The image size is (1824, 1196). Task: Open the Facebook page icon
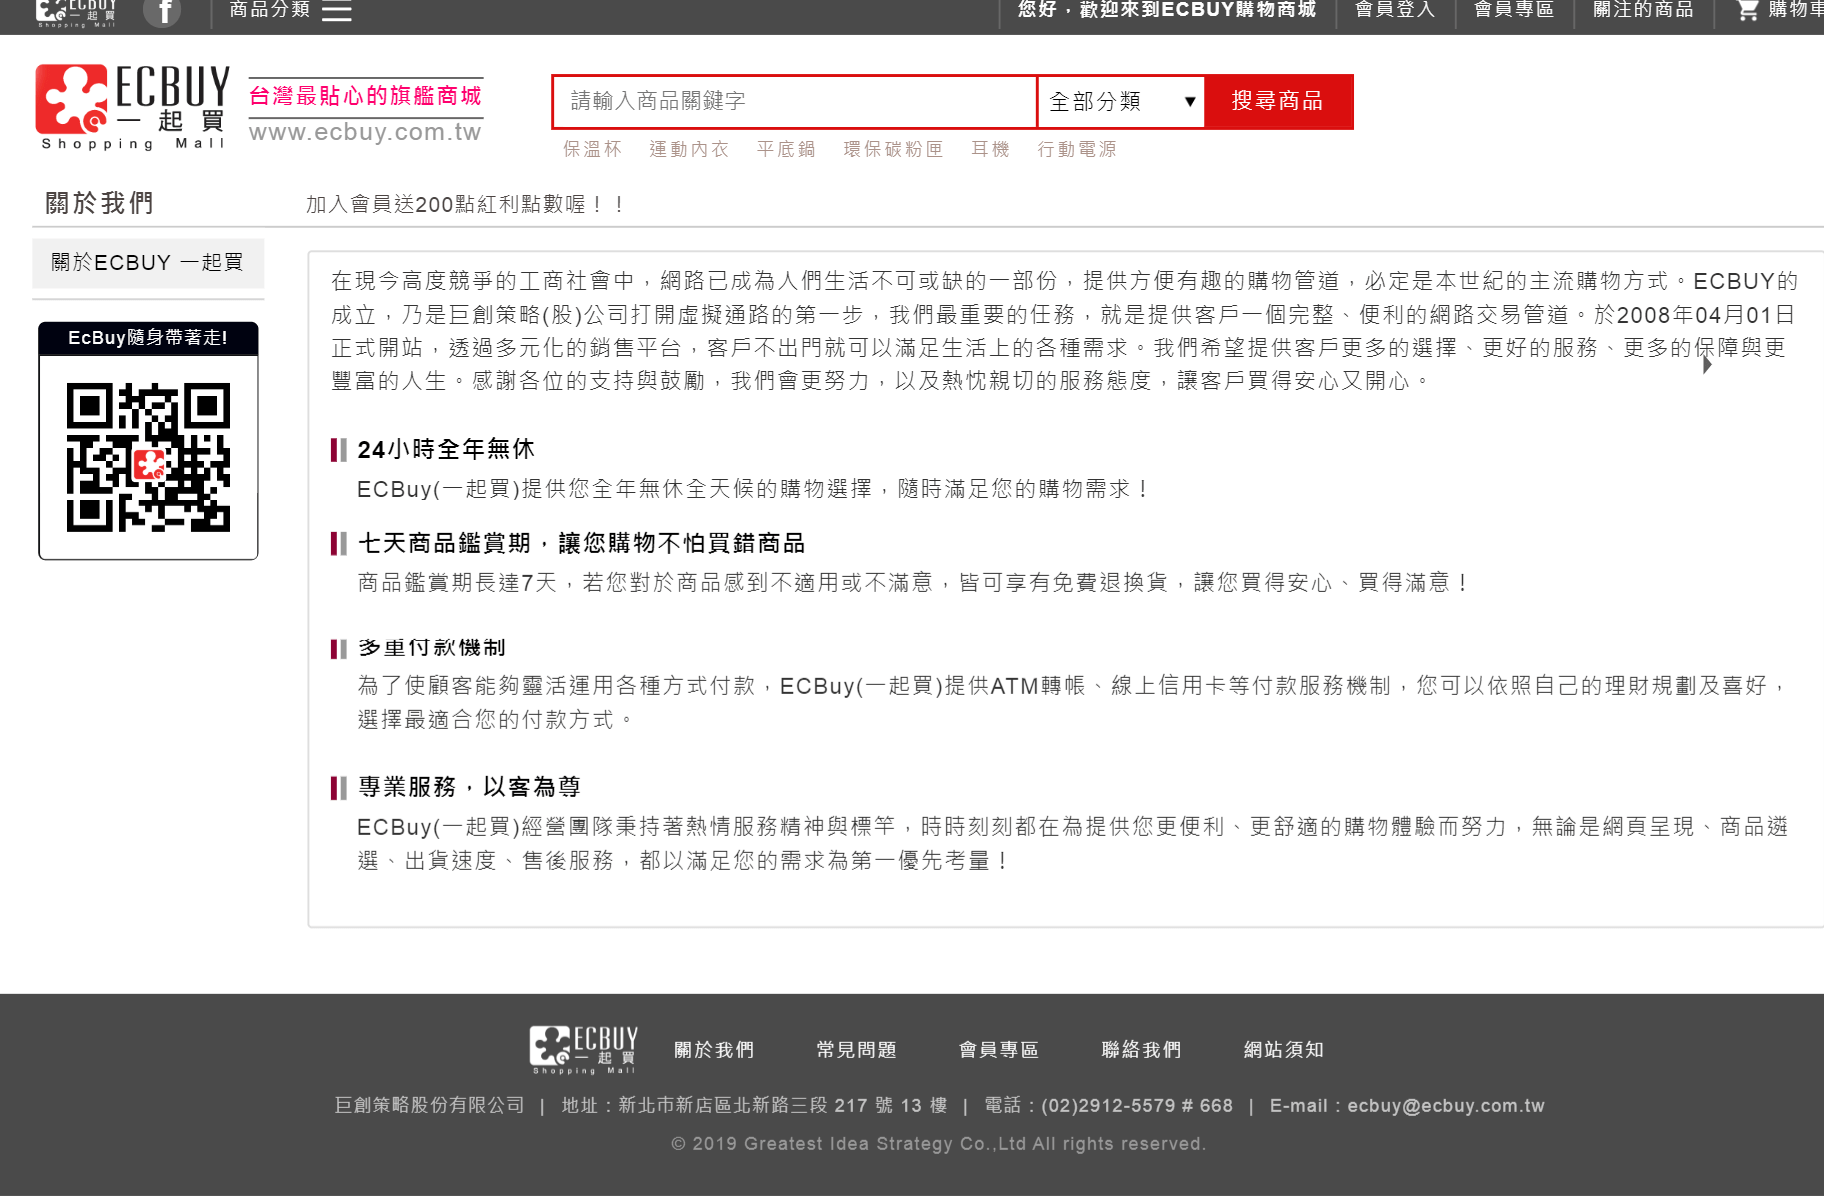(162, 11)
